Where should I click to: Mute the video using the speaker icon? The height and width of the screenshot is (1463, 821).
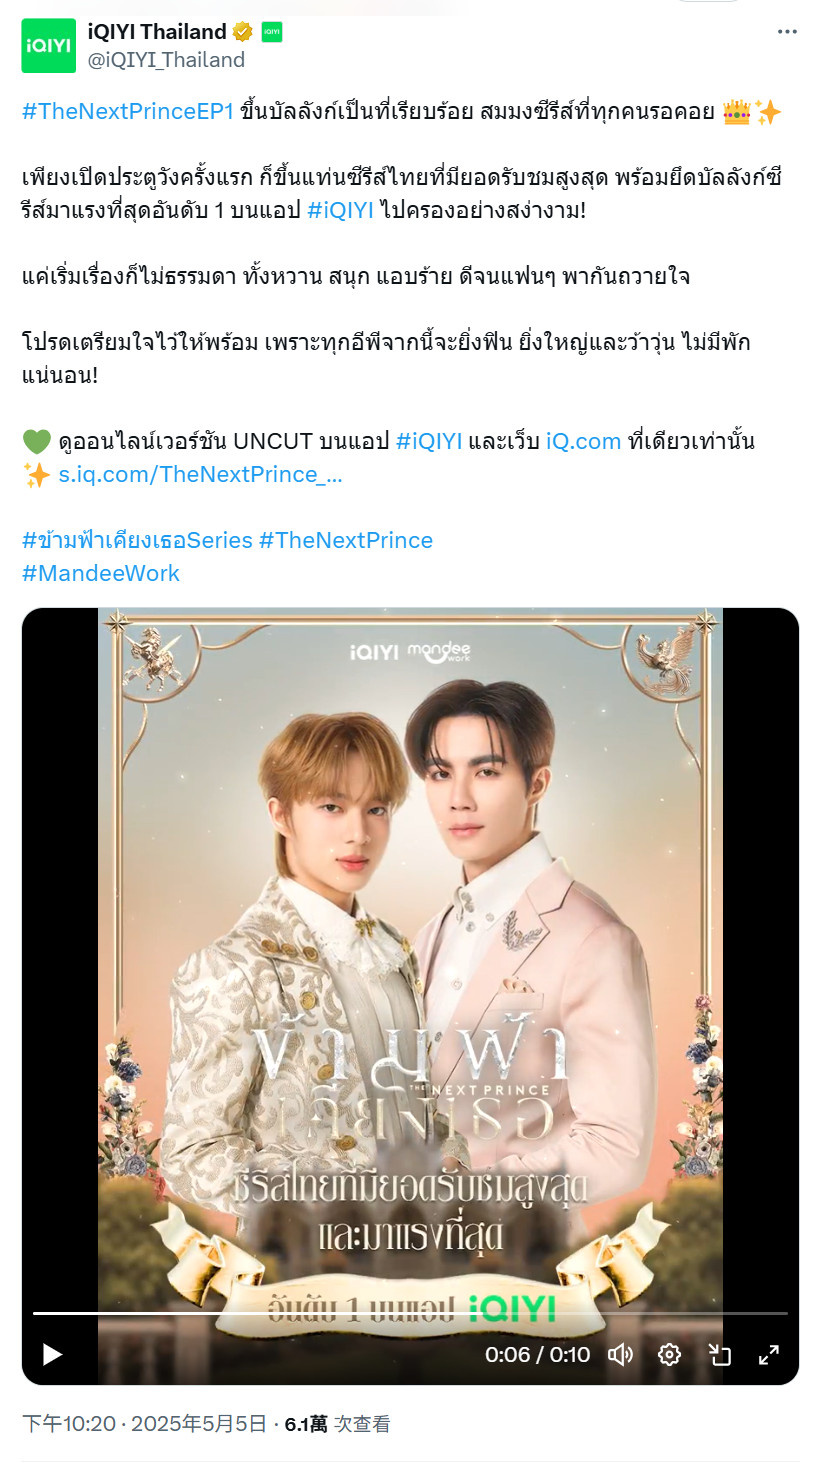(621, 1354)
